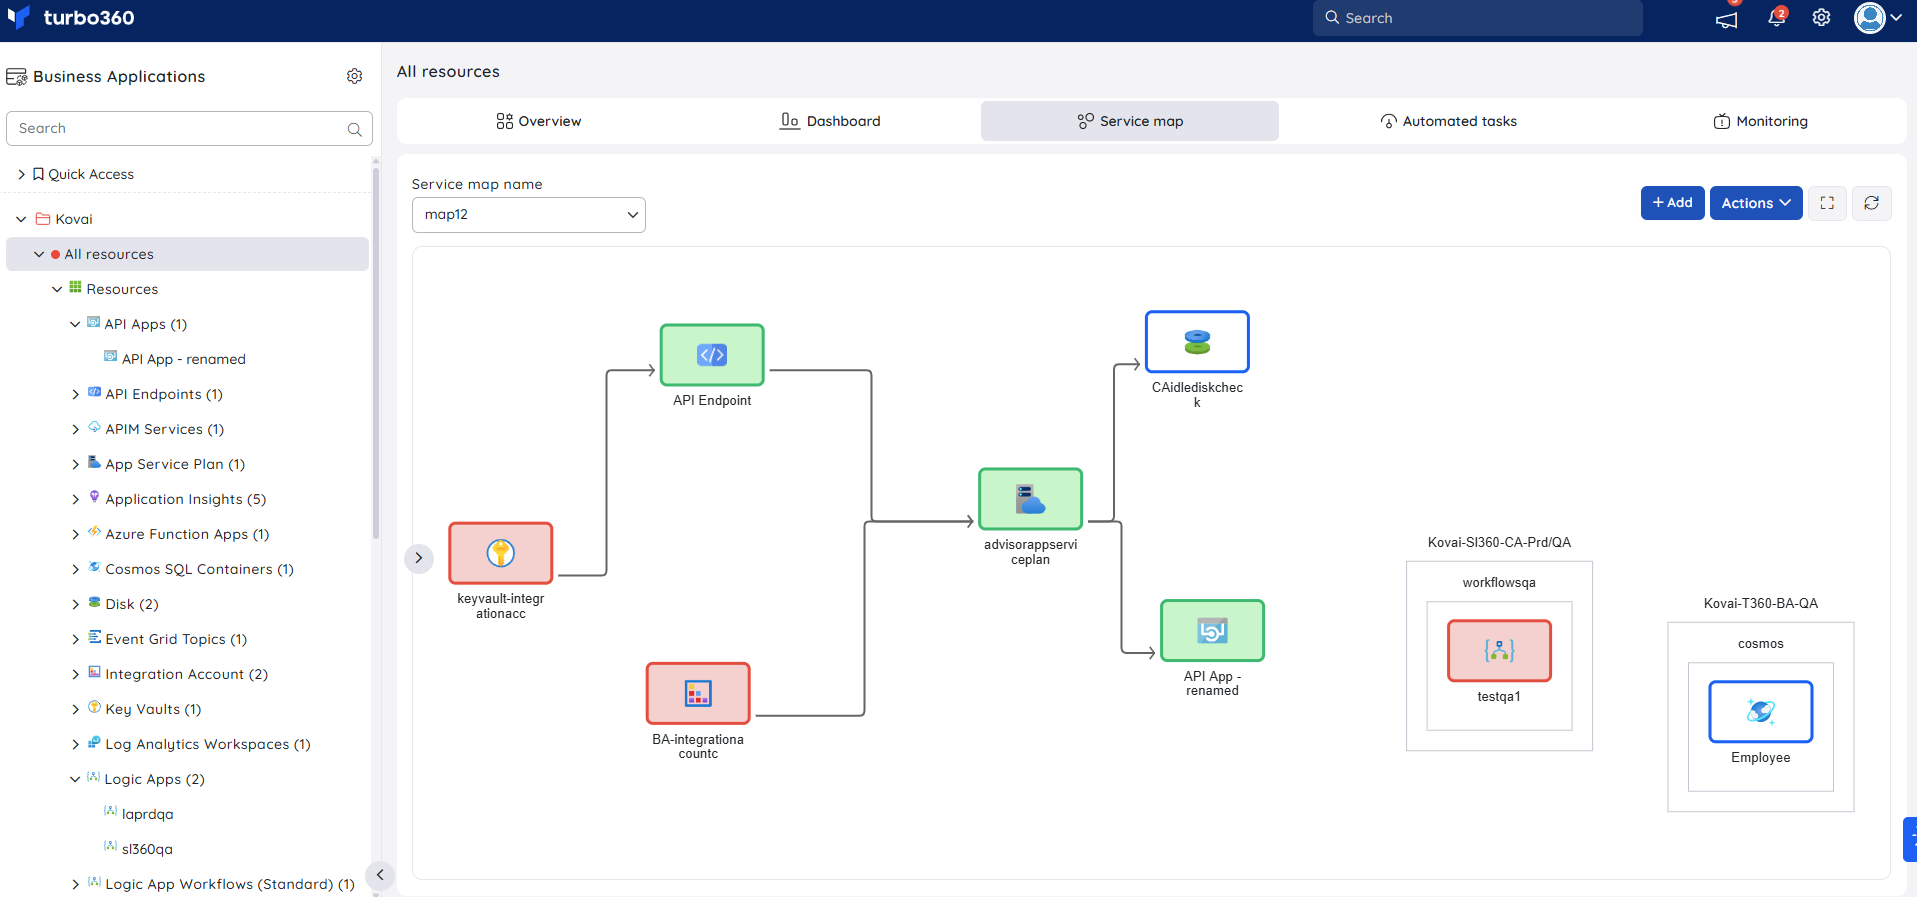Collapse the Kovai folder
The image size is (1917, 897).
[x=22, y=219]
